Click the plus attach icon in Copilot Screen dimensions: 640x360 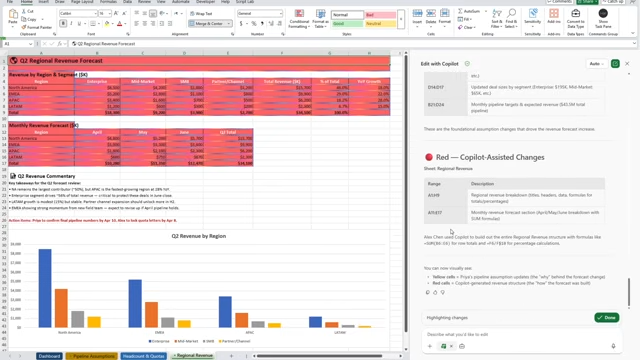click(x=429, y=346)
